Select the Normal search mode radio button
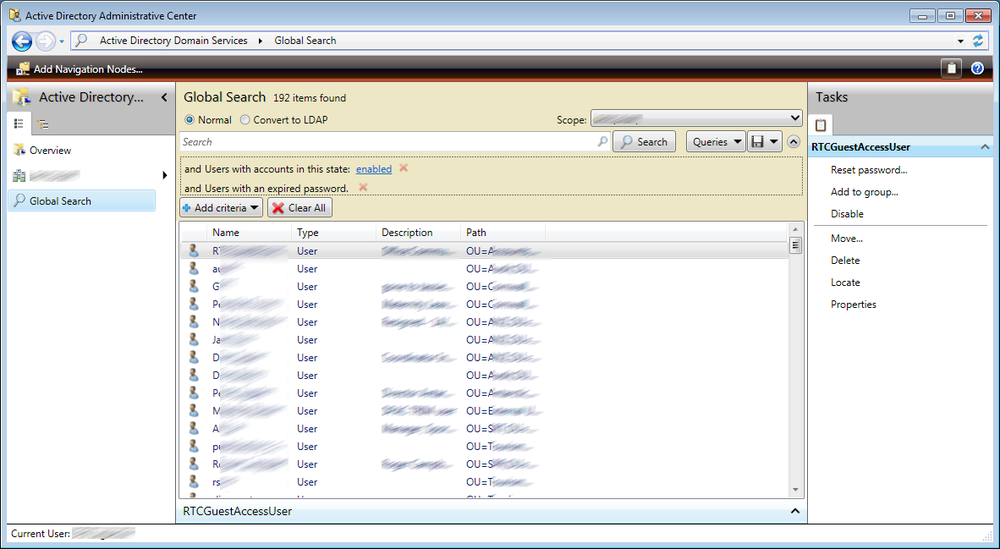 [x=189, y=120]
